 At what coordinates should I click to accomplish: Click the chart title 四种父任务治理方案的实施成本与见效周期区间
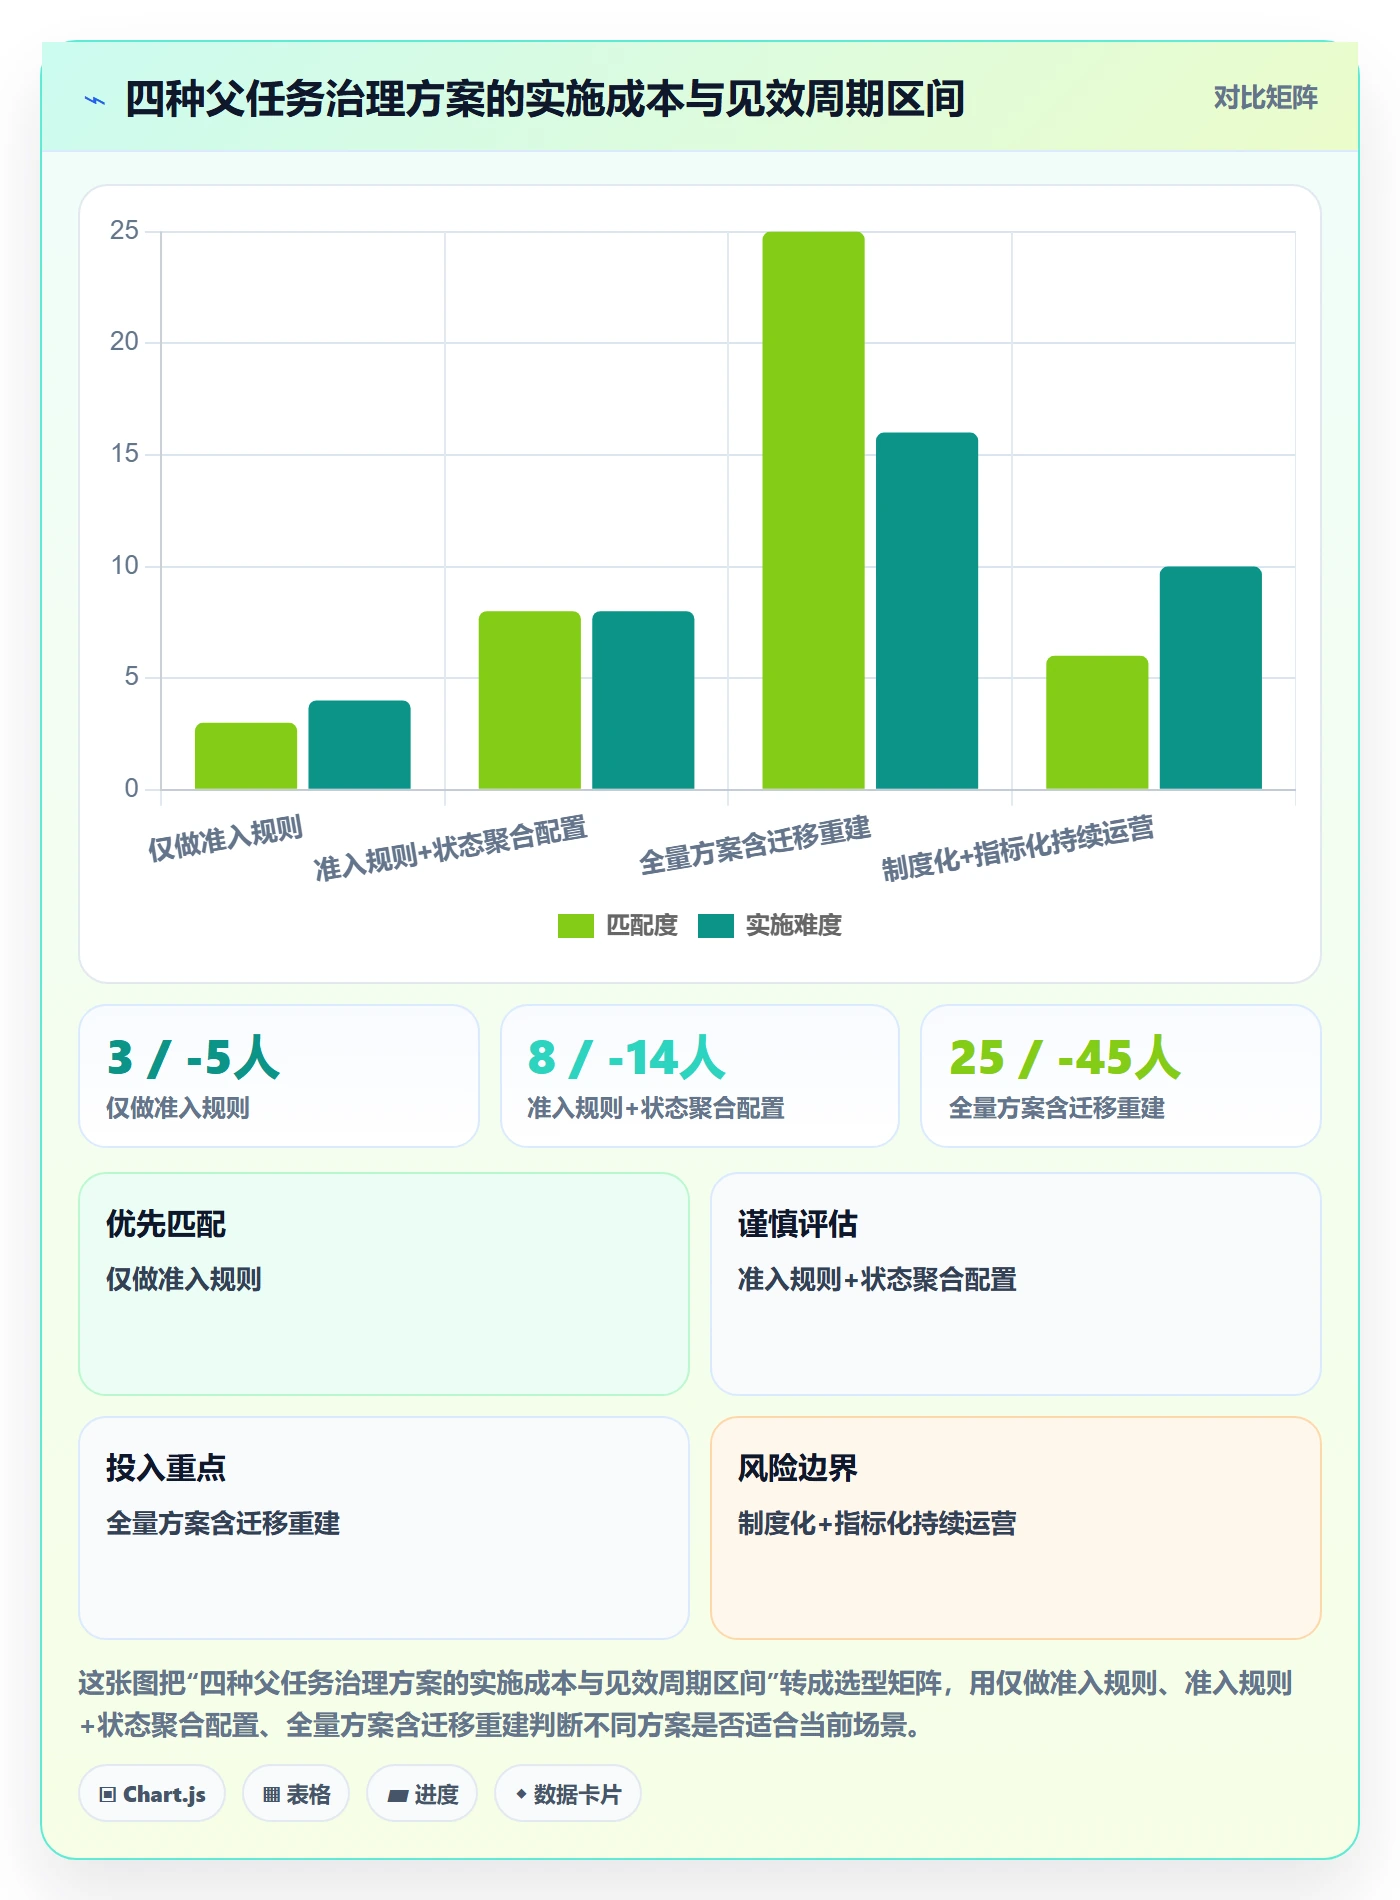[545, 99]
